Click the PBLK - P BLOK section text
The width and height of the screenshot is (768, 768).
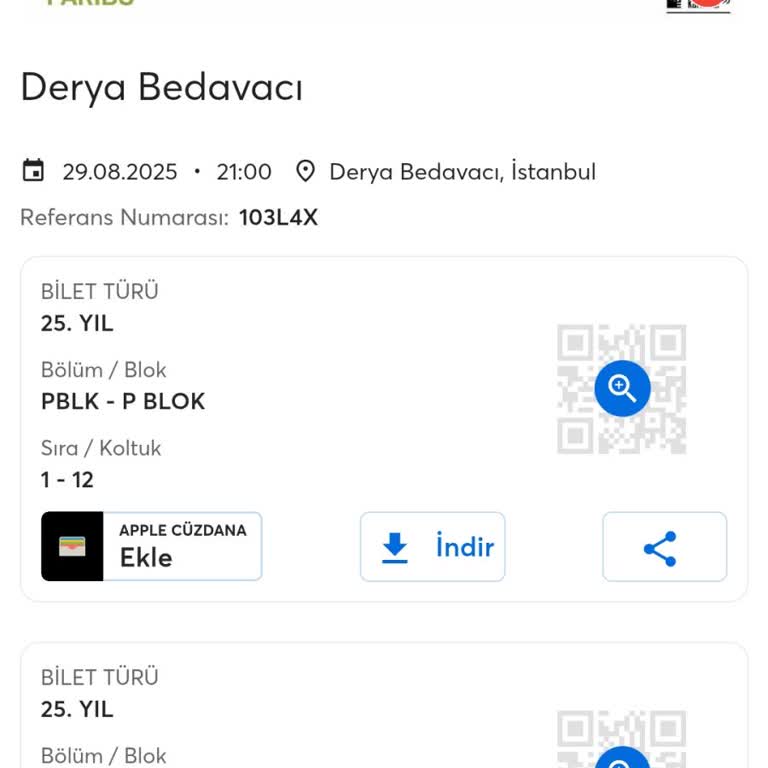pos(123,401)
